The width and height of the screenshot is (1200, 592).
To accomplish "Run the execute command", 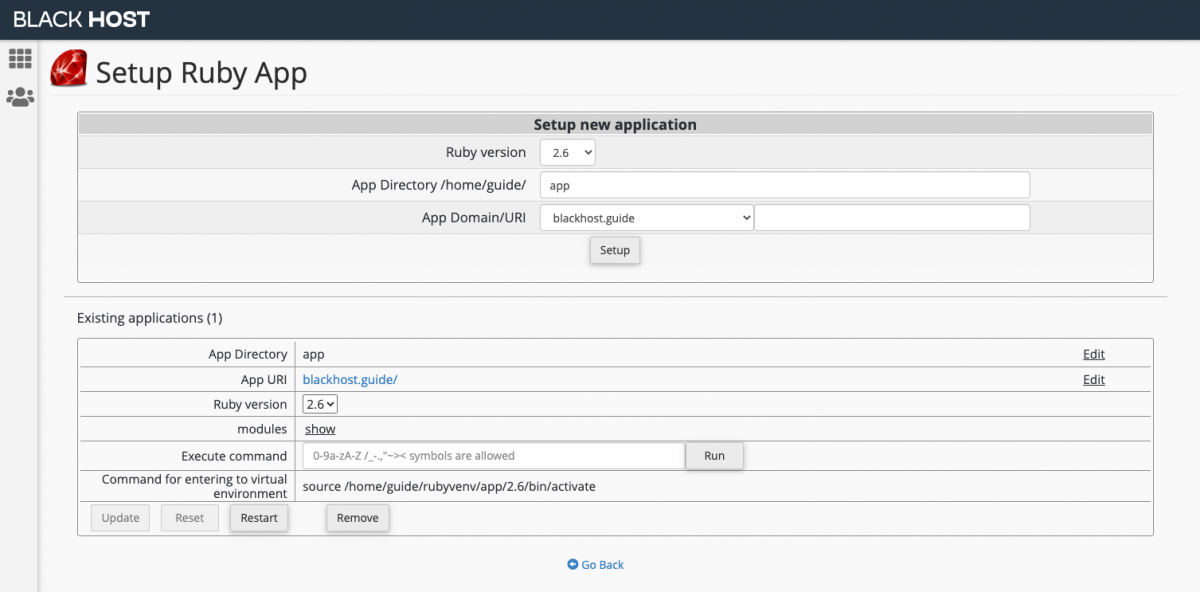I will [x=714, y=455].
